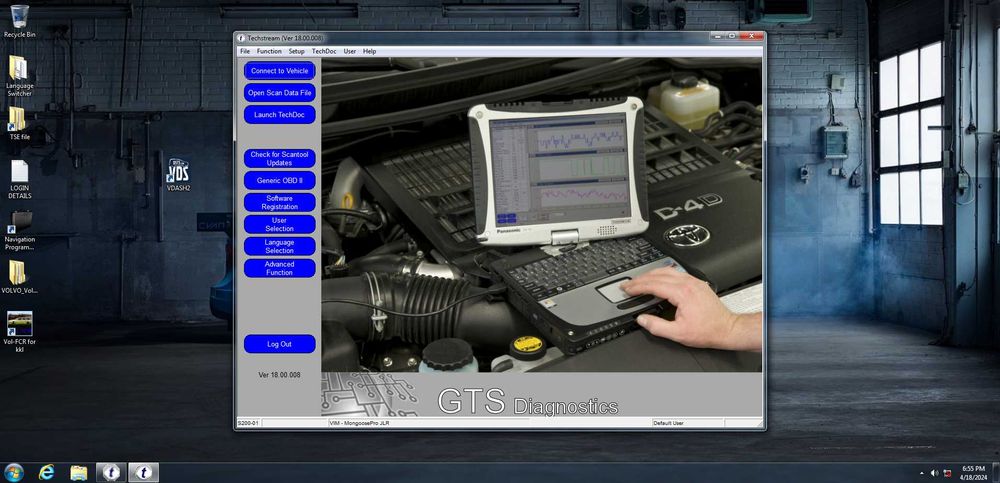The image size is (1000, 483).
Task: Click Default User in status bar
Action: [x=668, y=423]
